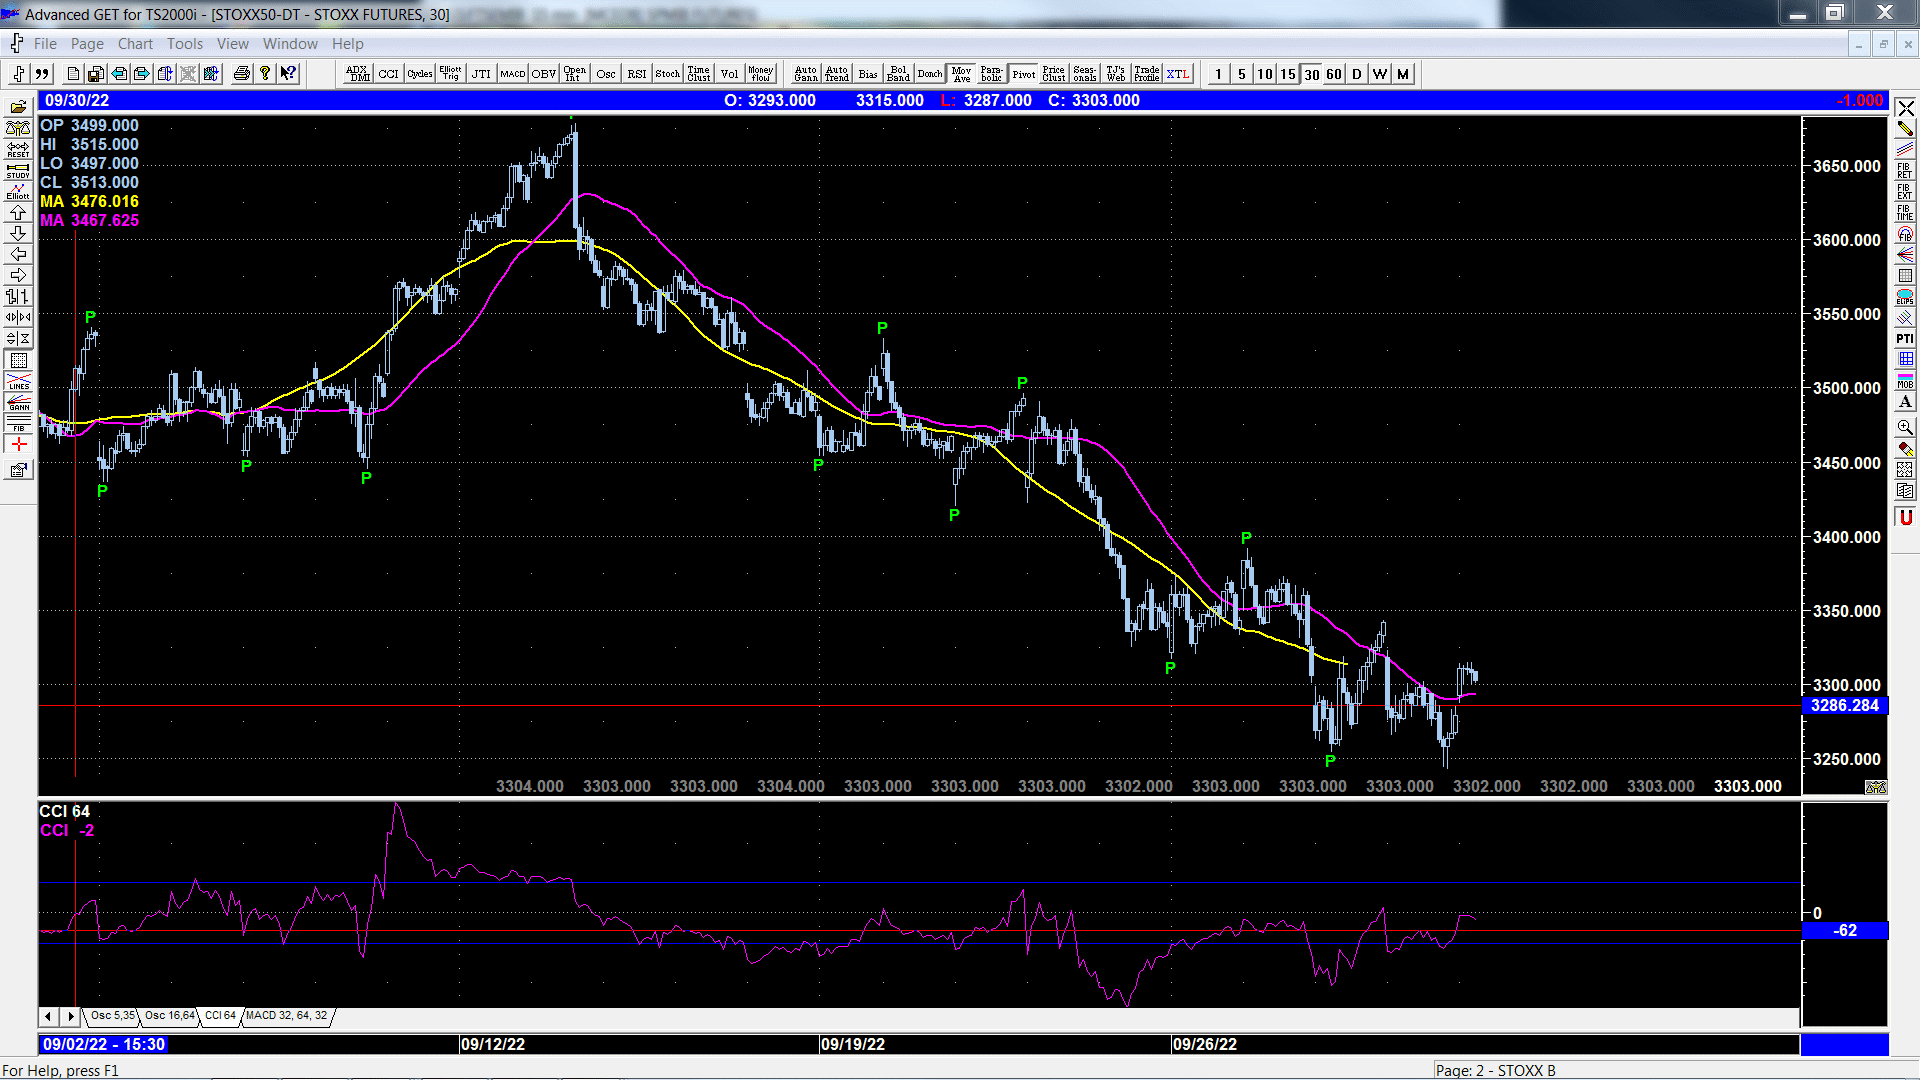The width and height of the screenshot is (1920, 1080).
Task: Open the yellow question mark Help icon
Action: pyautogui.click(x=265, y=74)
